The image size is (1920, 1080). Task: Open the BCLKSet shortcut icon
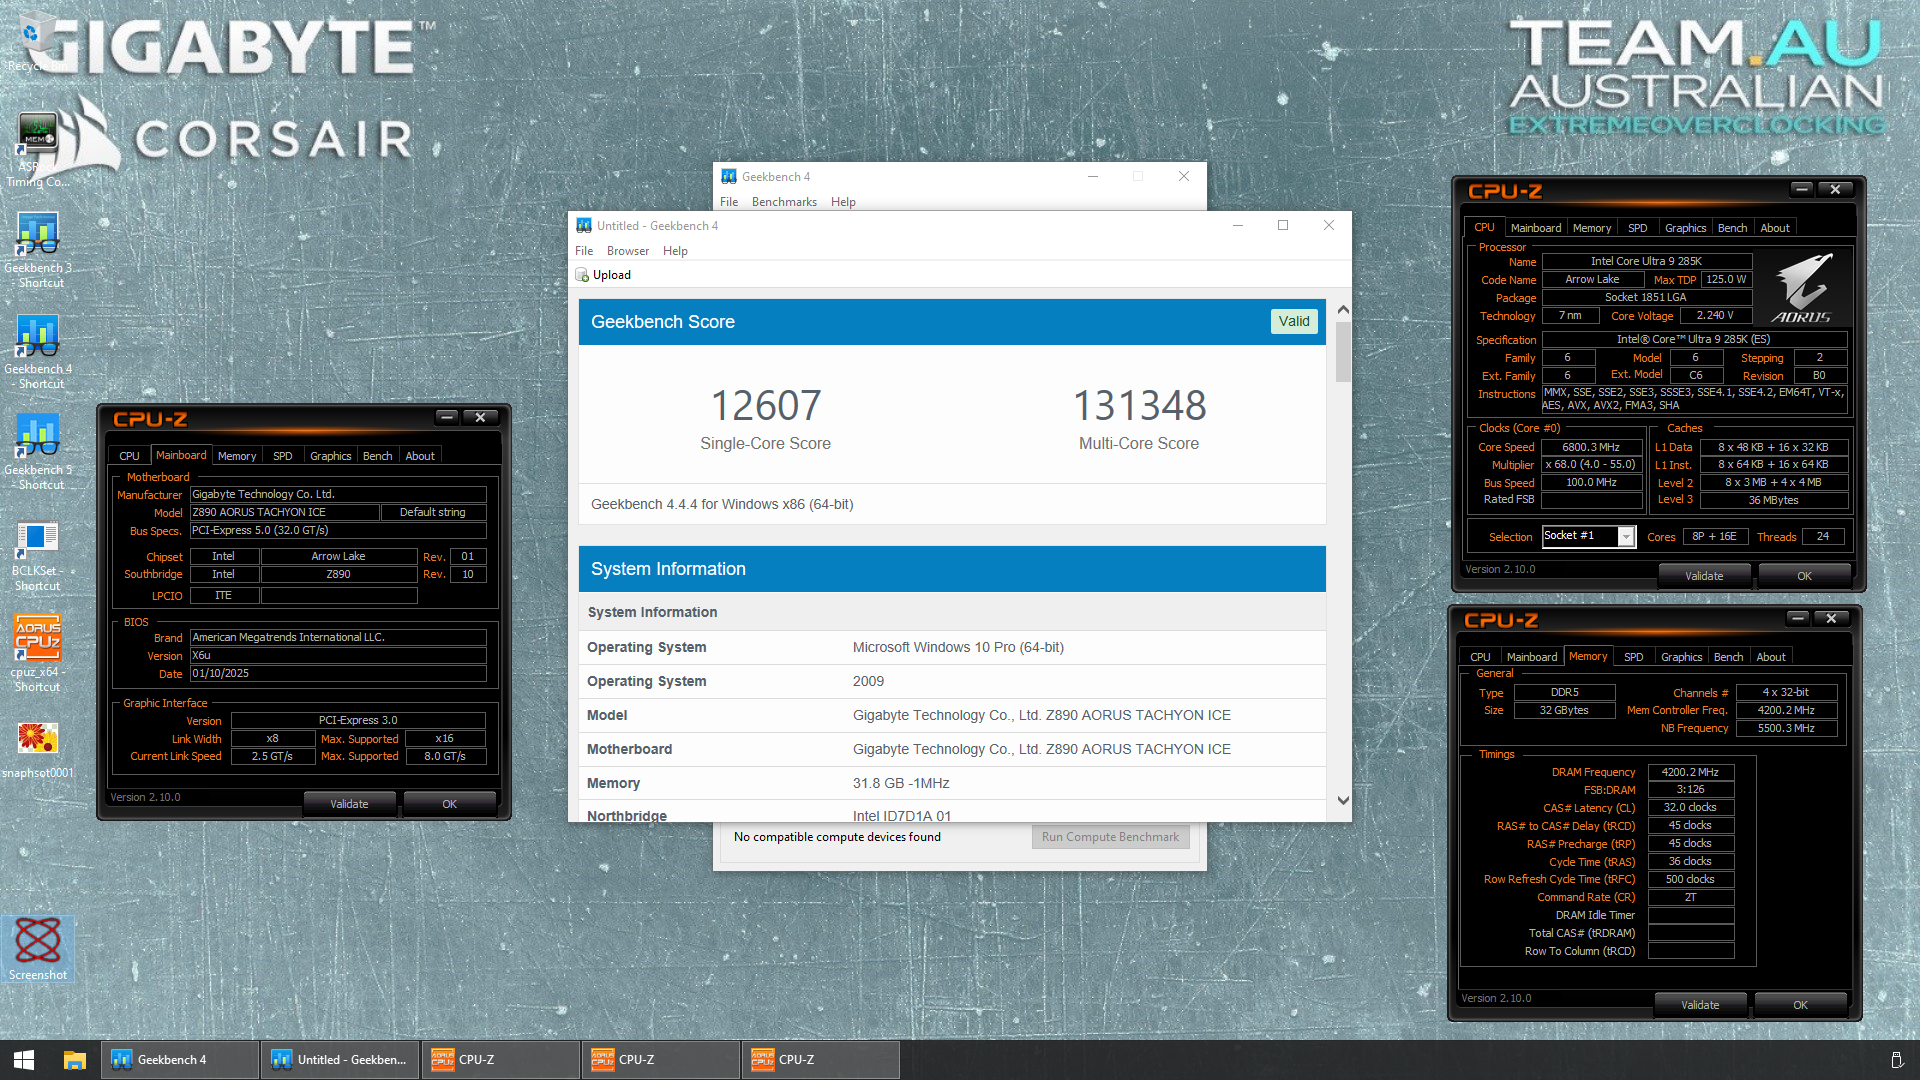click(37, 555)
